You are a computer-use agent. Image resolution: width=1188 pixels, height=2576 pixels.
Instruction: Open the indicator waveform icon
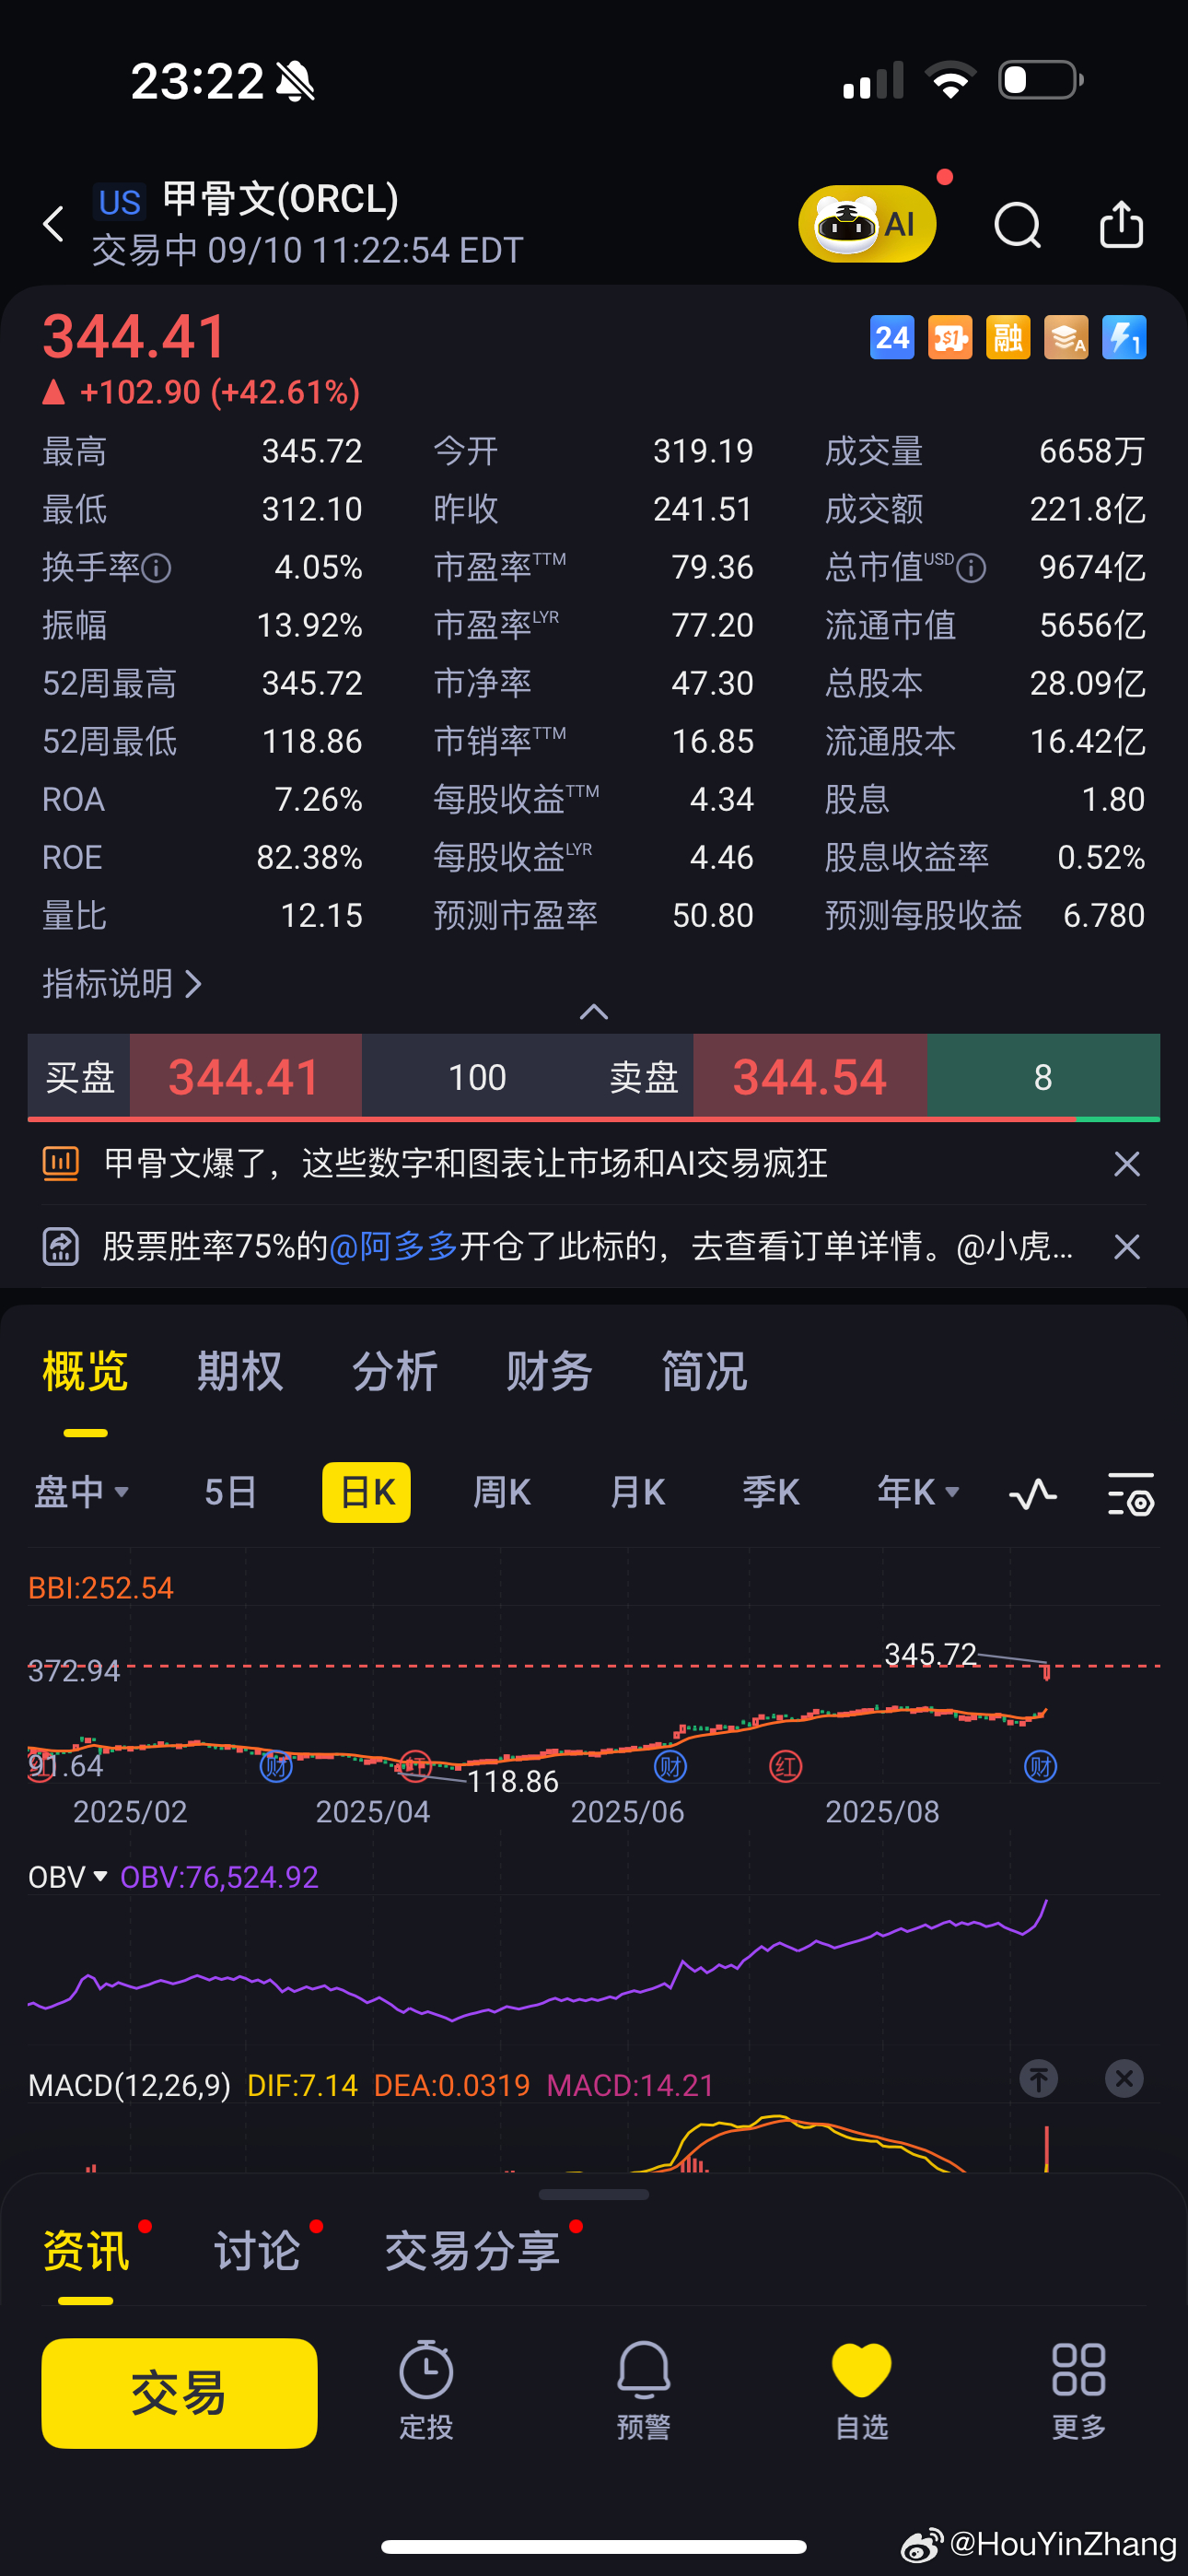pos(1033,1493)
